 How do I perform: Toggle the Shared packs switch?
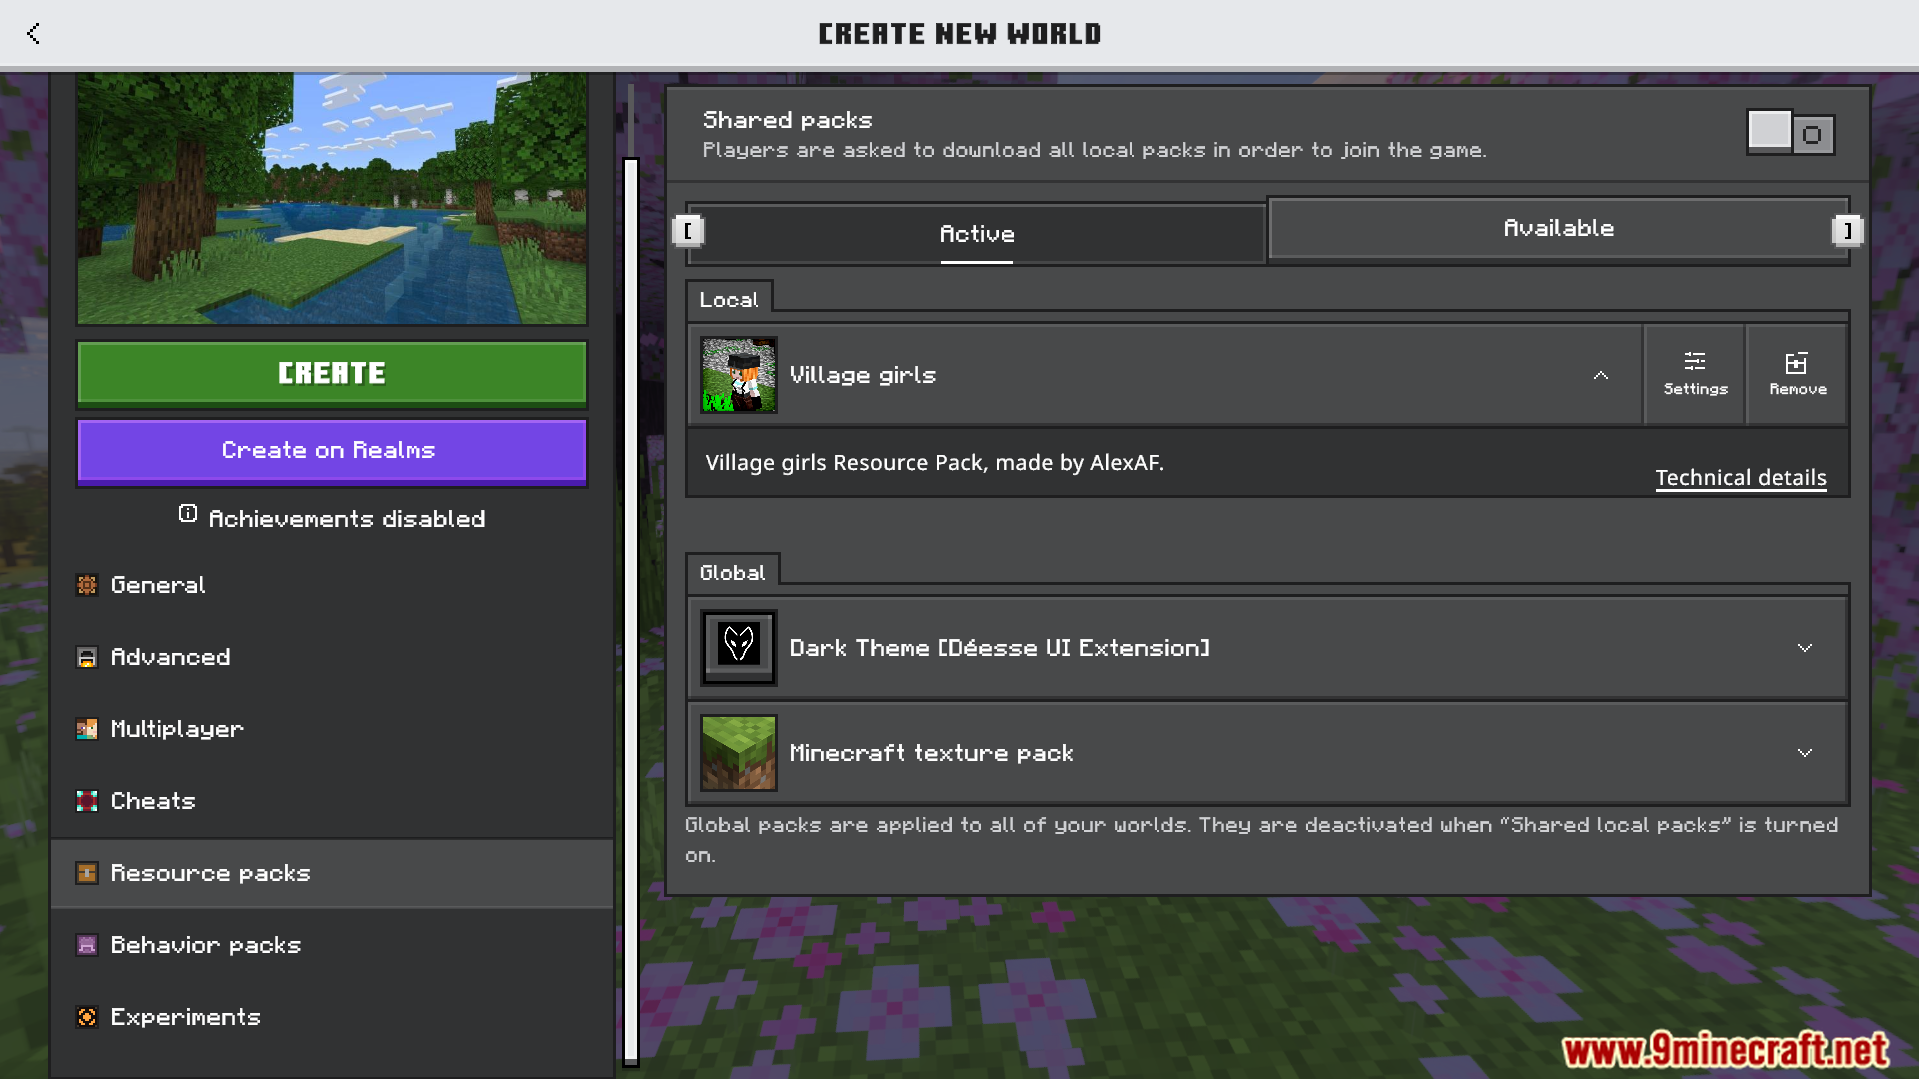point(1790,132)
